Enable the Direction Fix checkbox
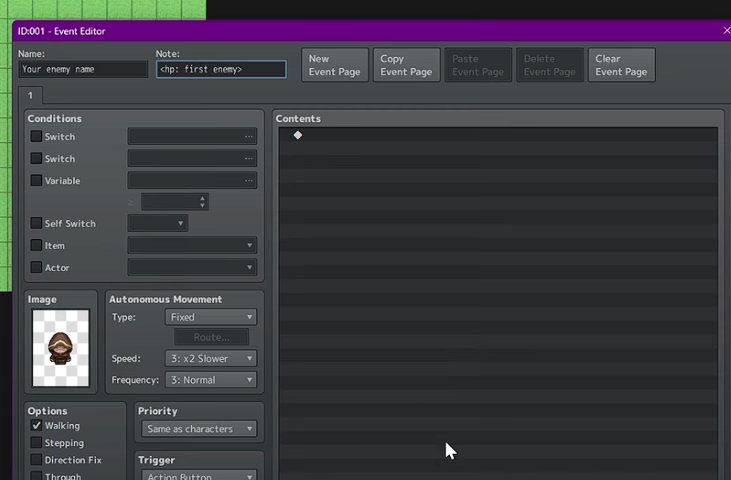Viewport: 731px width, 480px height. [37, 460]
